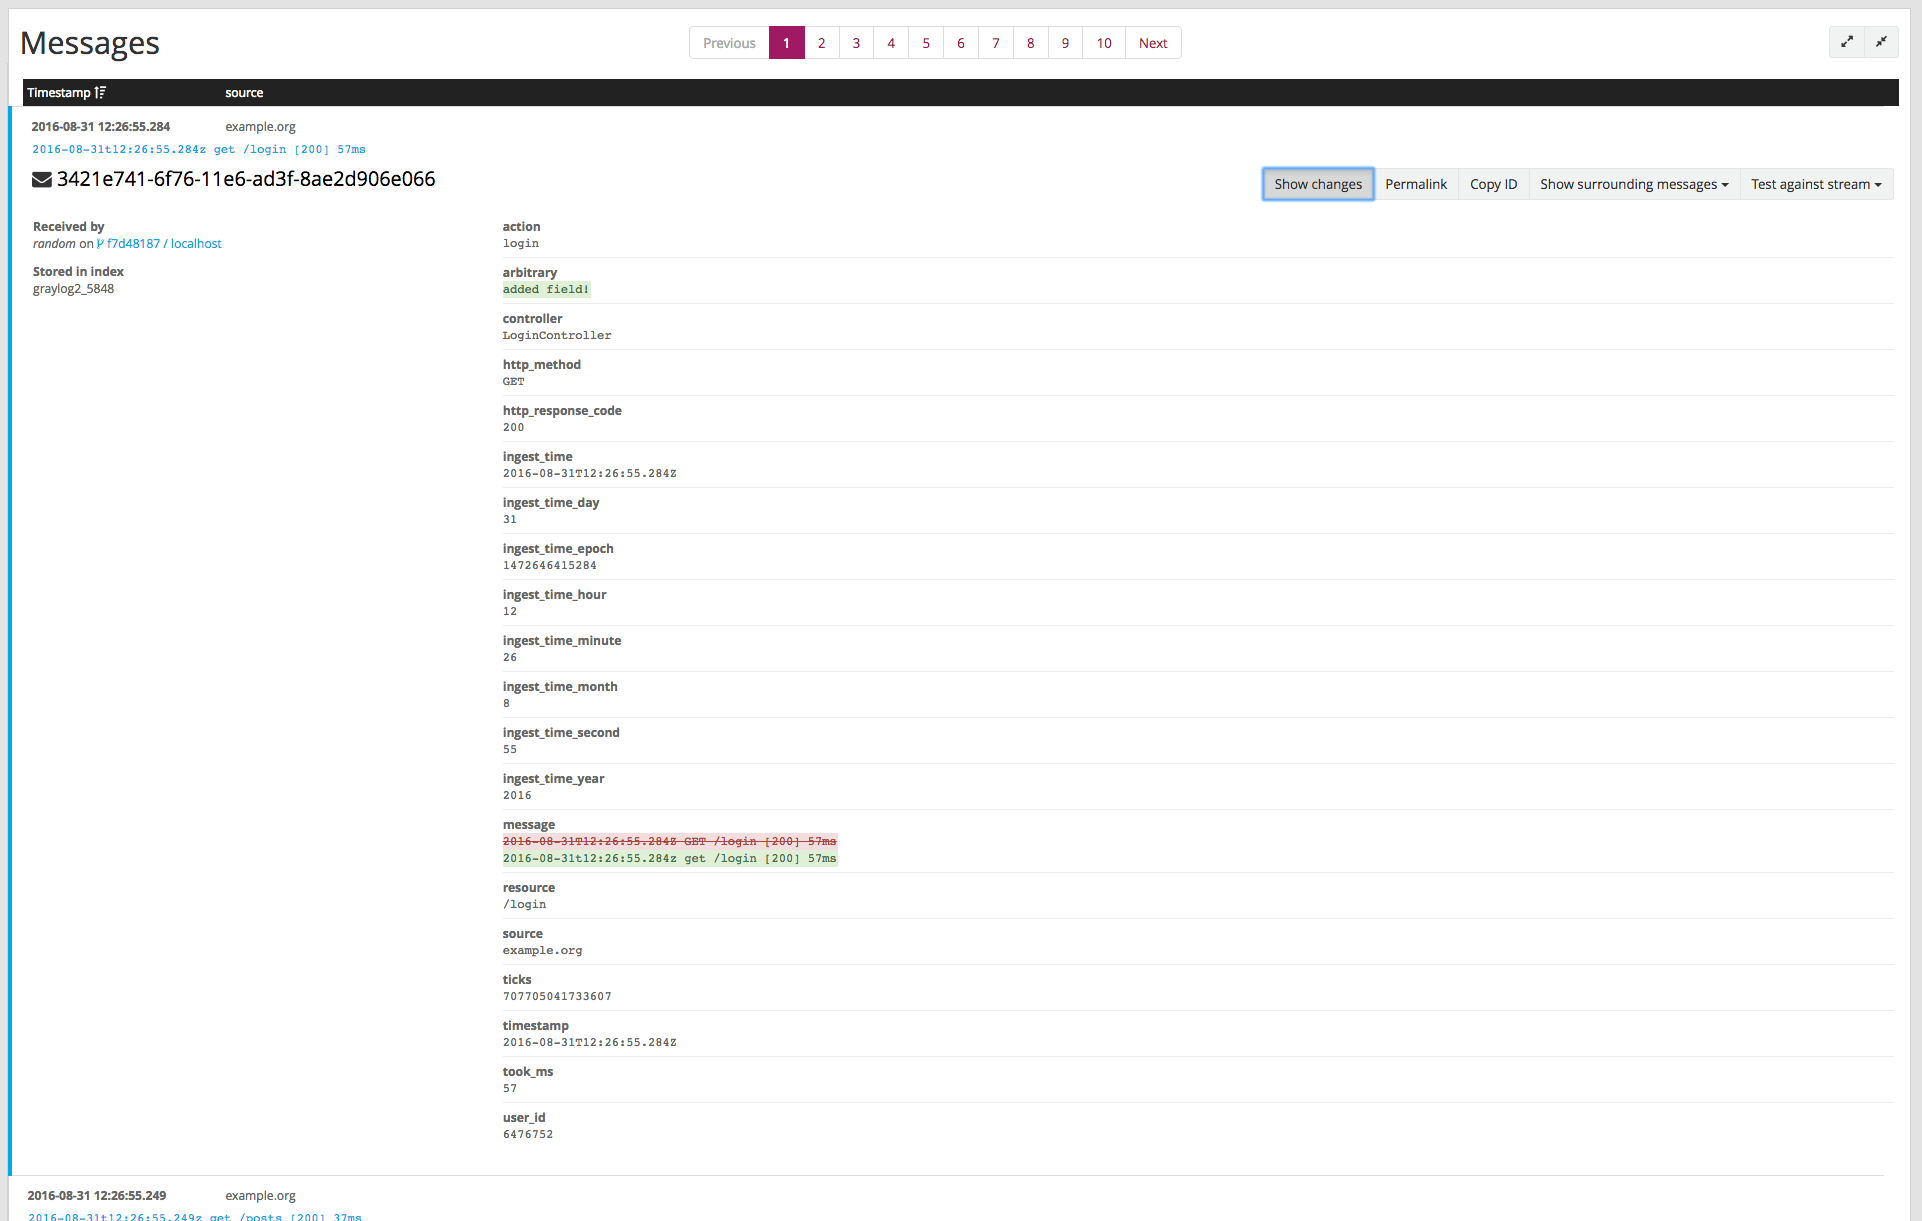The width and height of the screenshot is (1922, 1221).
Task: Toggle the Show changes button
Action: point(1318,184)
